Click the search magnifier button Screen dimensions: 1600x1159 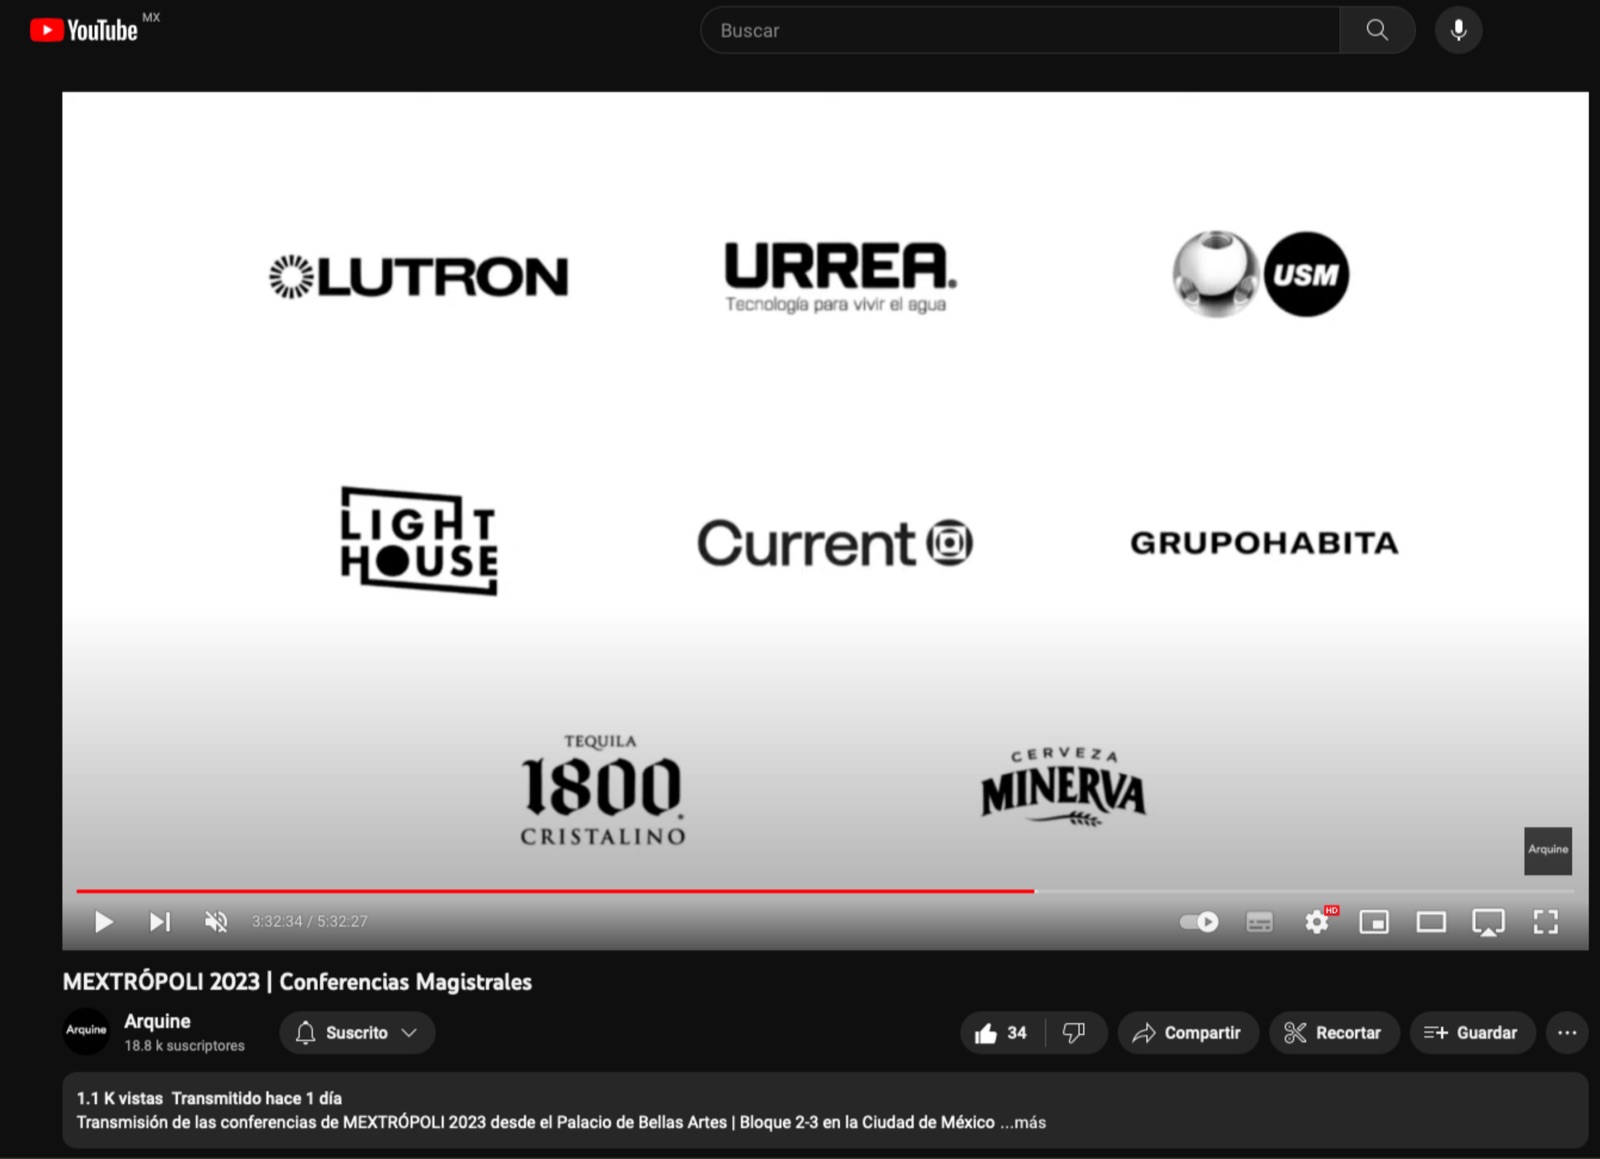pos(1377,30)
